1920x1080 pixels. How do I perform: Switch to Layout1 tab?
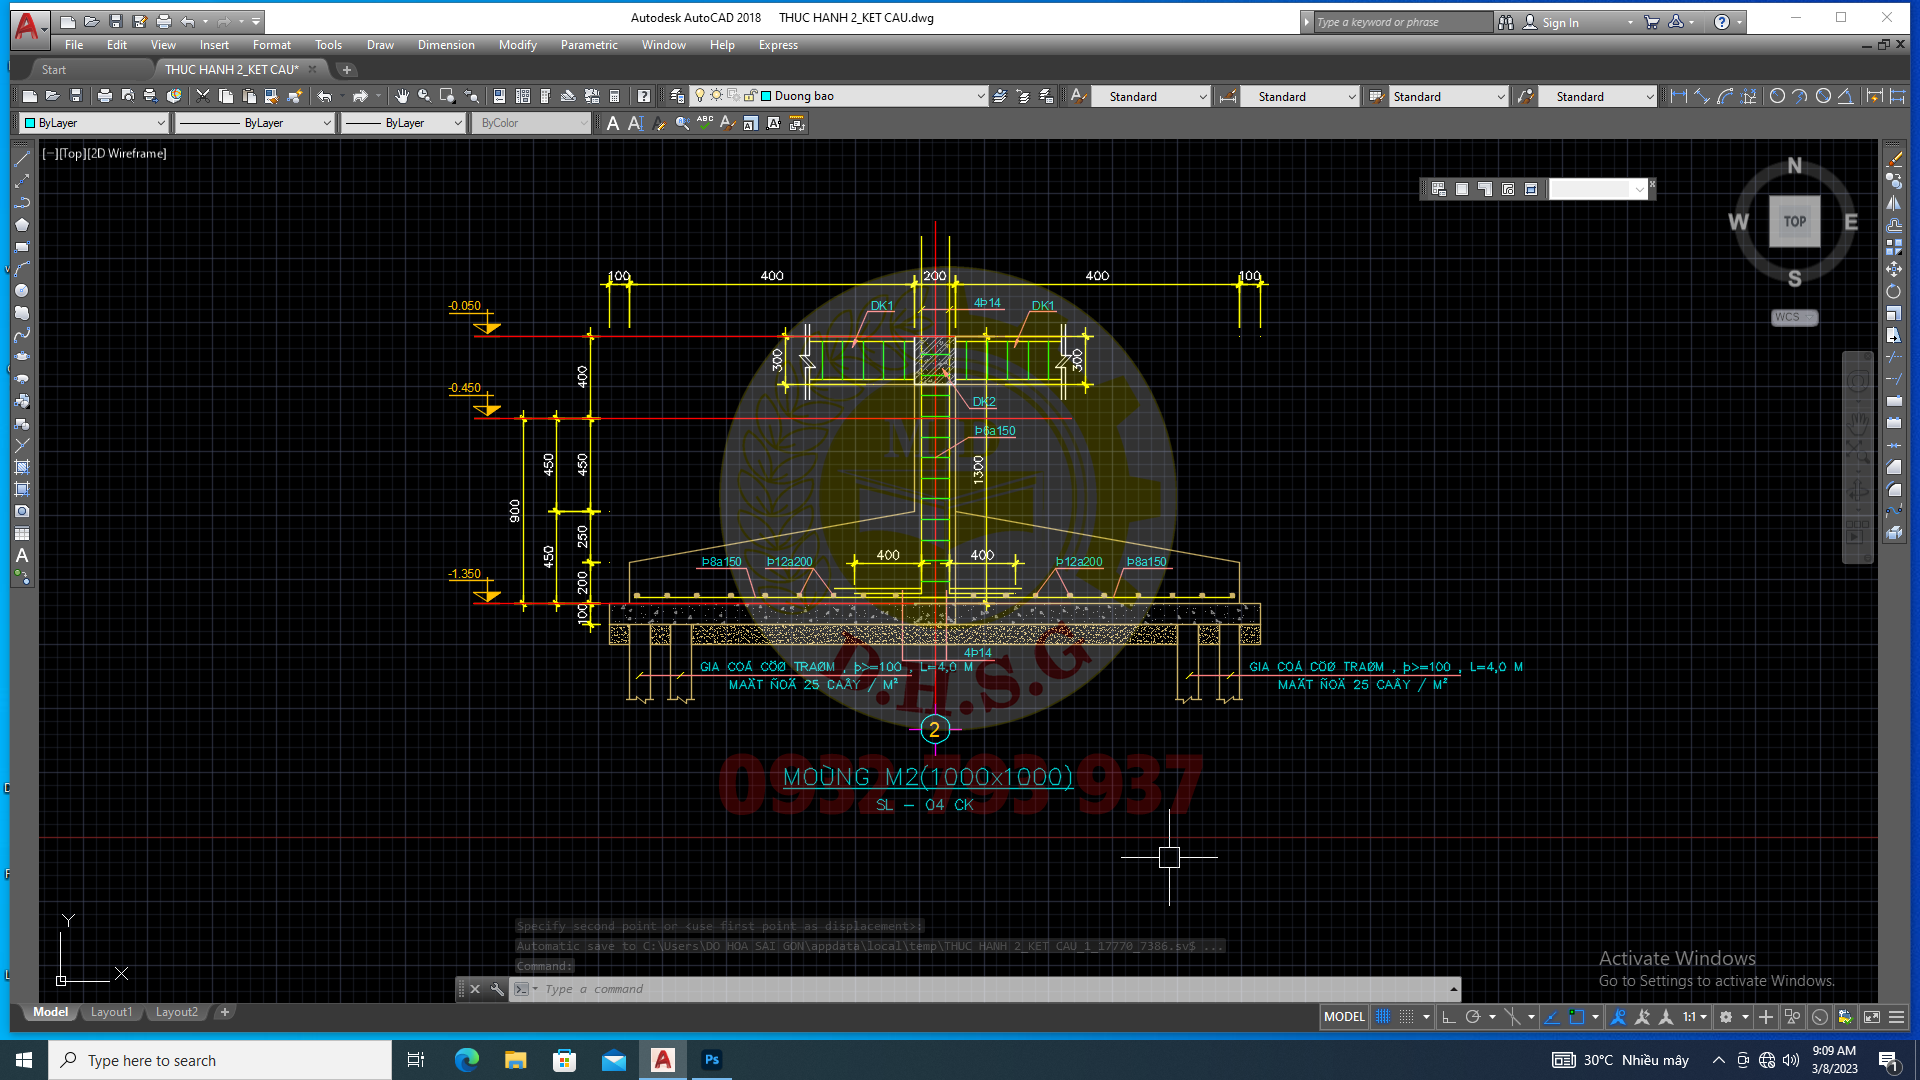pos(111,1011)
